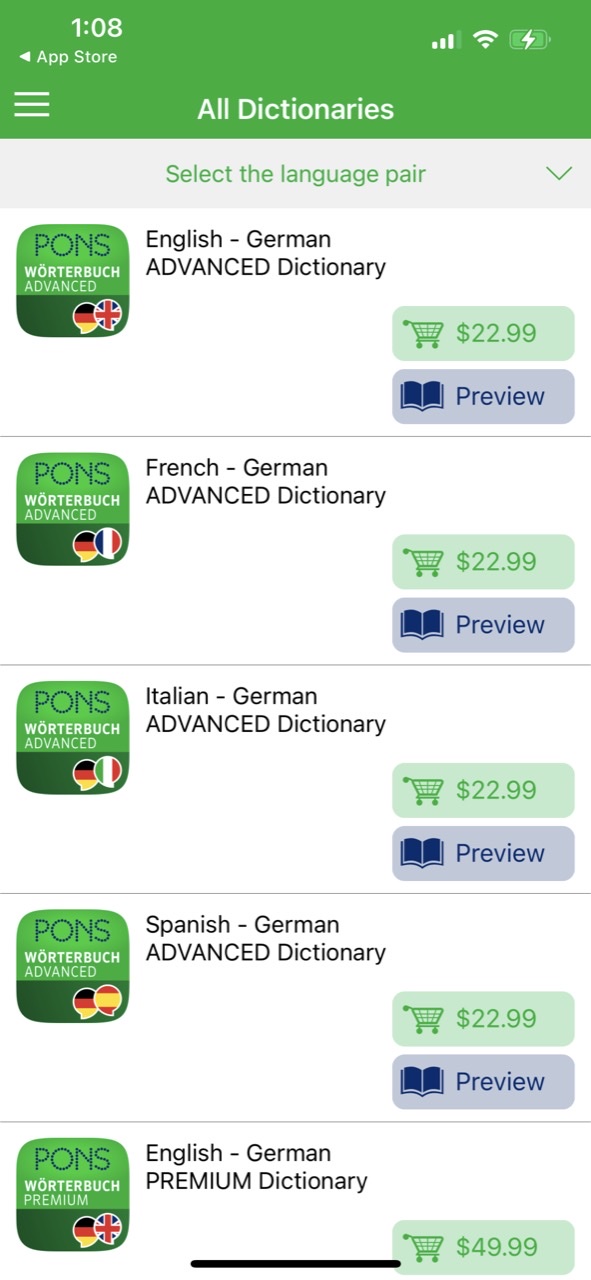Preview the Italian - German ADVANCED Dictionary

click(483, 853)
